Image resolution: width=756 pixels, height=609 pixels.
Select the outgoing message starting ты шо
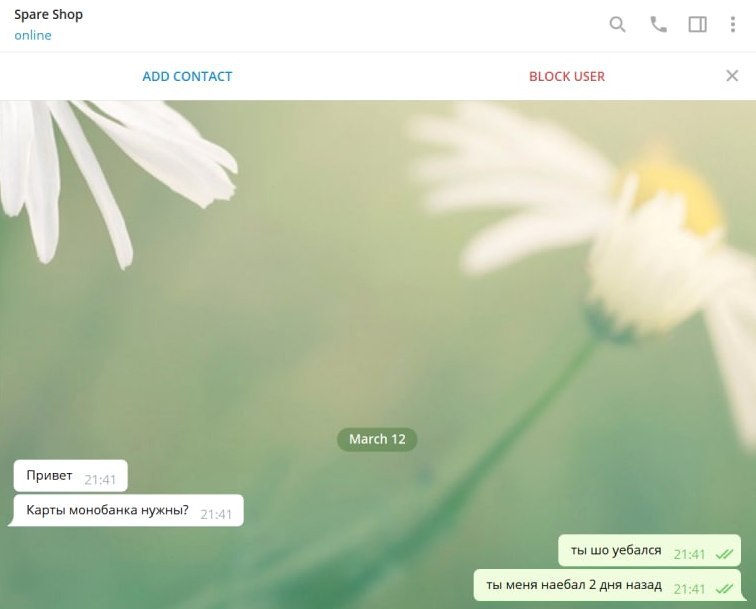pyautogui.click(x=649, y=550)
